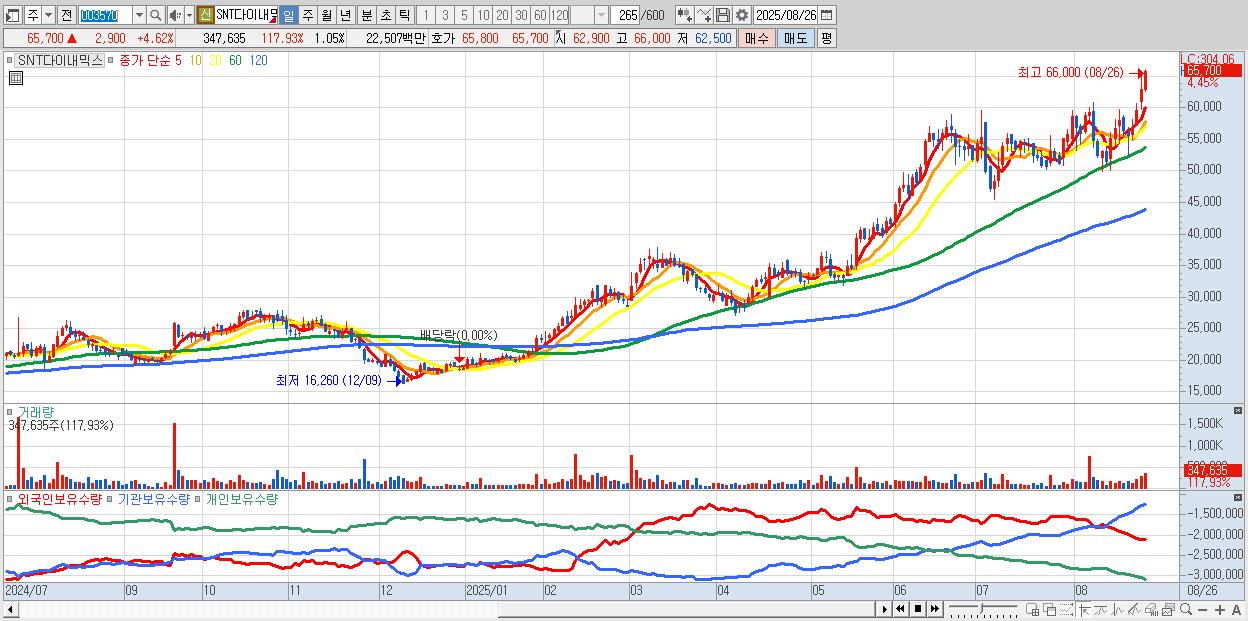
Task: Click the 호가 label in quote bar
Action: (441, 38)
